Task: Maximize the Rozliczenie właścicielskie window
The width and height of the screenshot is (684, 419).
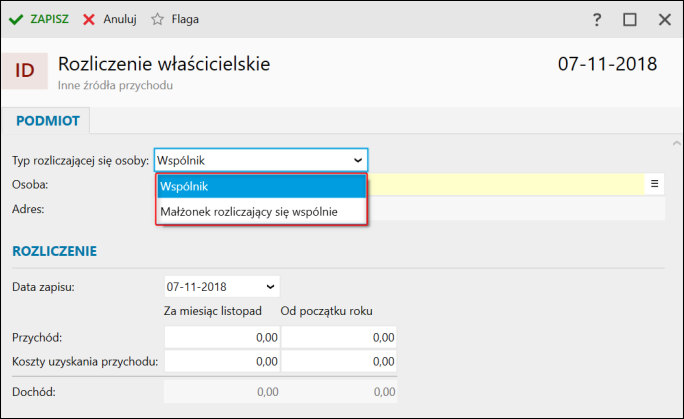Action: (x=630, y=19)
